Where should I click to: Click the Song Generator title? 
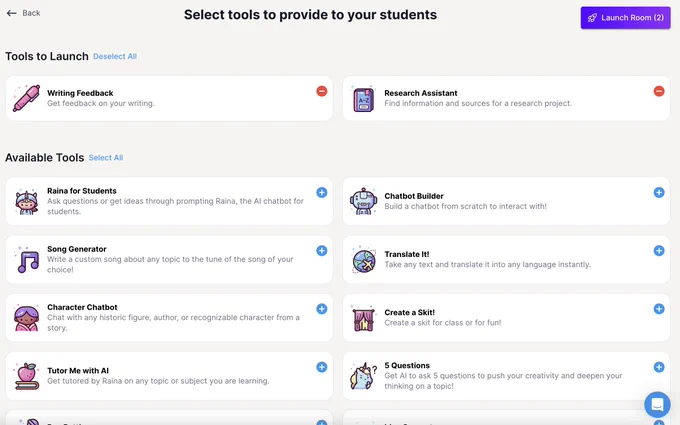pos(77,249)
